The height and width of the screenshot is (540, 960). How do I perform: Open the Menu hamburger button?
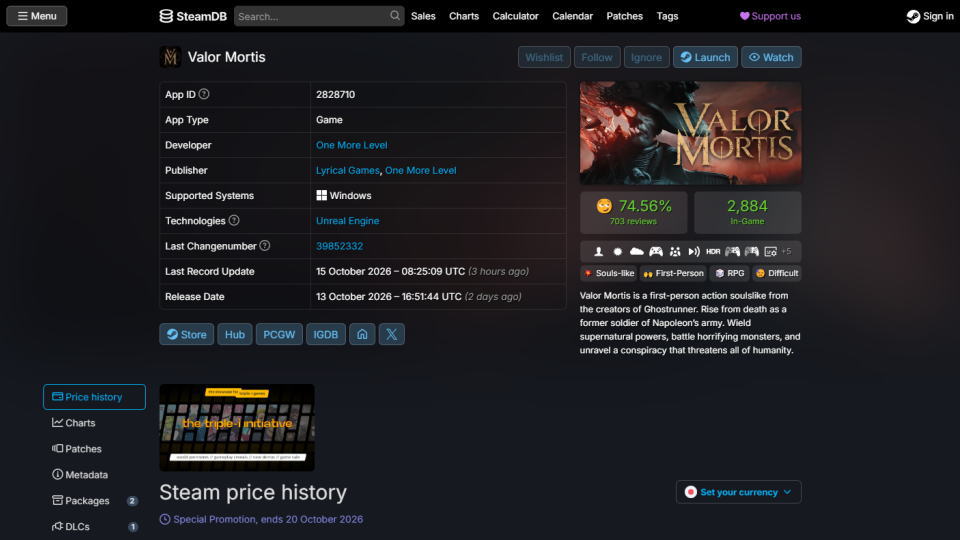click(37, 16)
